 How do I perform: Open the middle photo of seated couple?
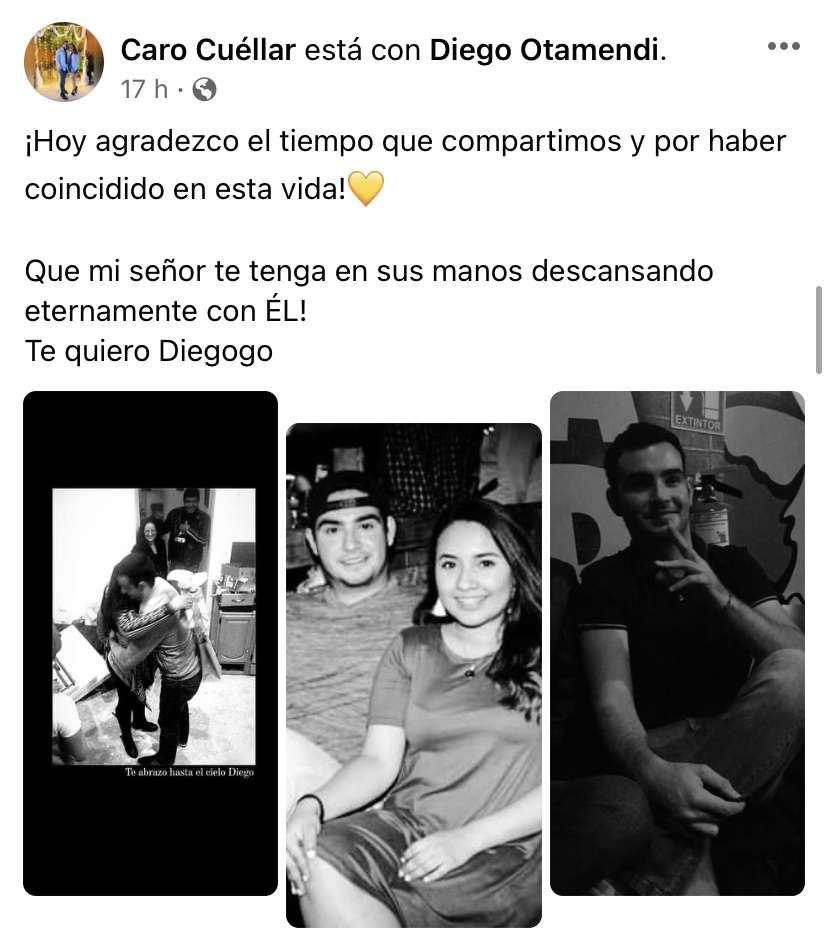[414, 675]
